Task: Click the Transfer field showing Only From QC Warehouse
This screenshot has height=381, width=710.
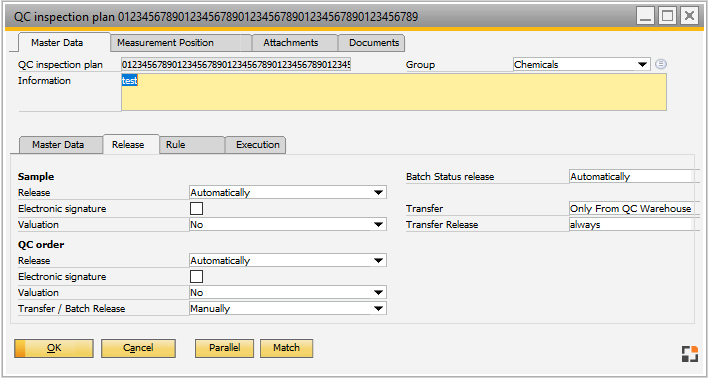Action: [634, 208]
